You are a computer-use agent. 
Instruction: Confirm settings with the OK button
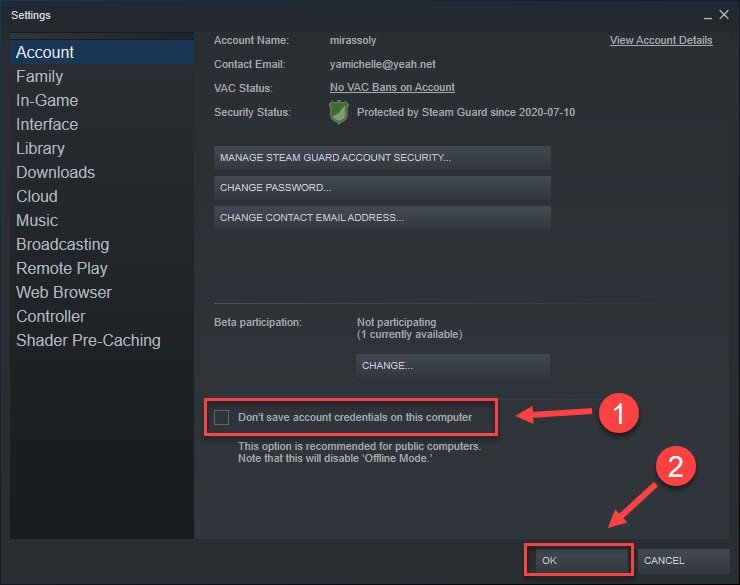579,561
